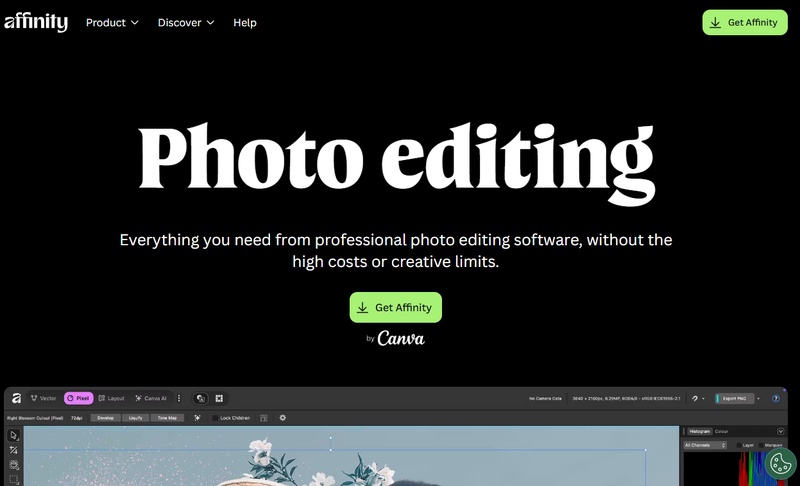The image size is (800, 486).
Task: Click the Tone Map button
Action: click(x=167, y=418)
